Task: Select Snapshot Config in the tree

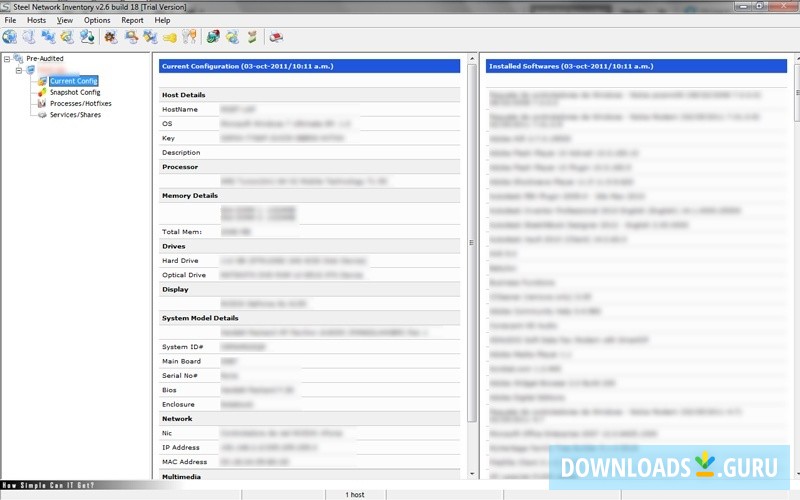Action: (75, 92)
